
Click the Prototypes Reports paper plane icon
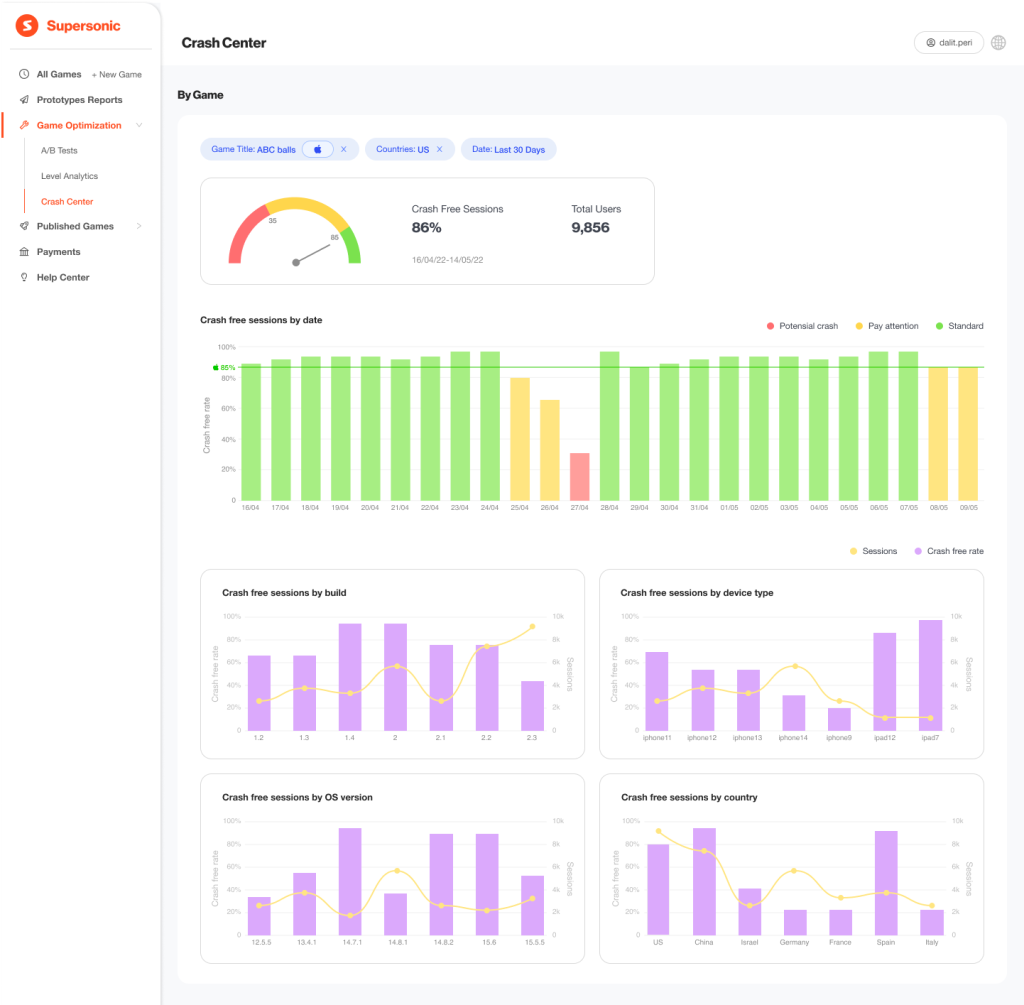[24, 100]
